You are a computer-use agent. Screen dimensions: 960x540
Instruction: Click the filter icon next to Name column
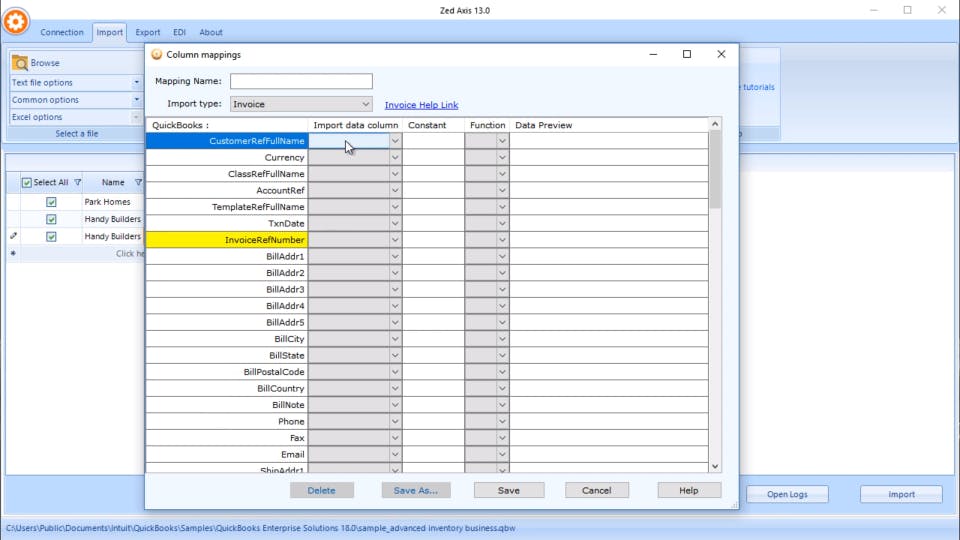(x=138, y=182)
